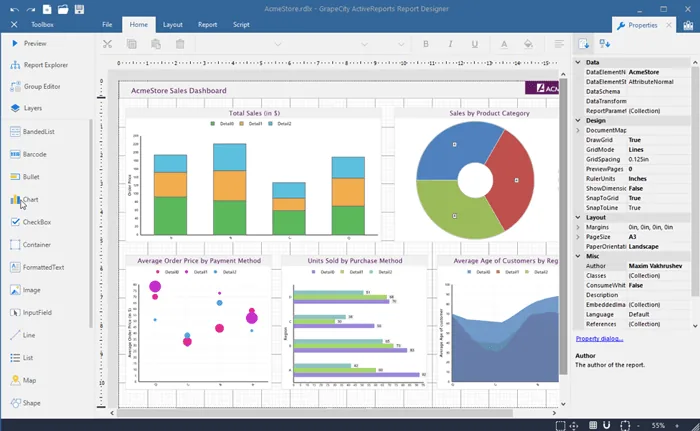Open the Group Editor panel
This screenshot has width=700, height=431.
point(35,87)
